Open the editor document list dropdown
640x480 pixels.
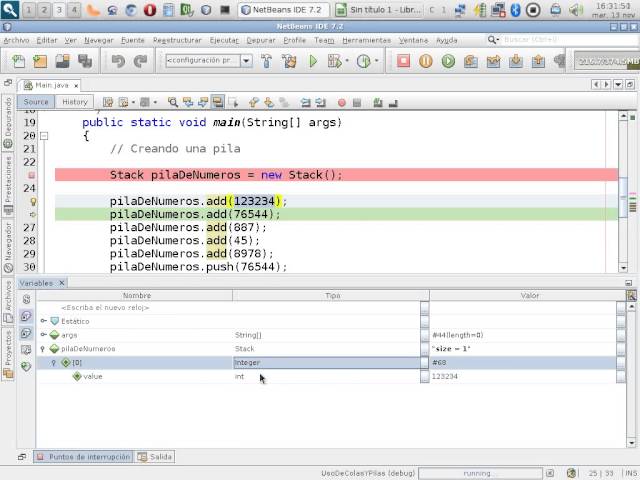coord(618,84)
